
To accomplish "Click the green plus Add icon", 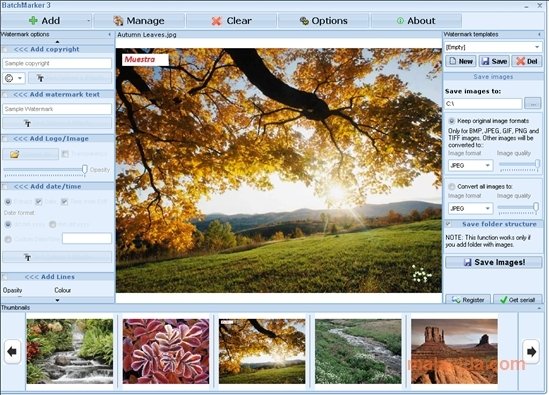I will click(x=33, y=21).
